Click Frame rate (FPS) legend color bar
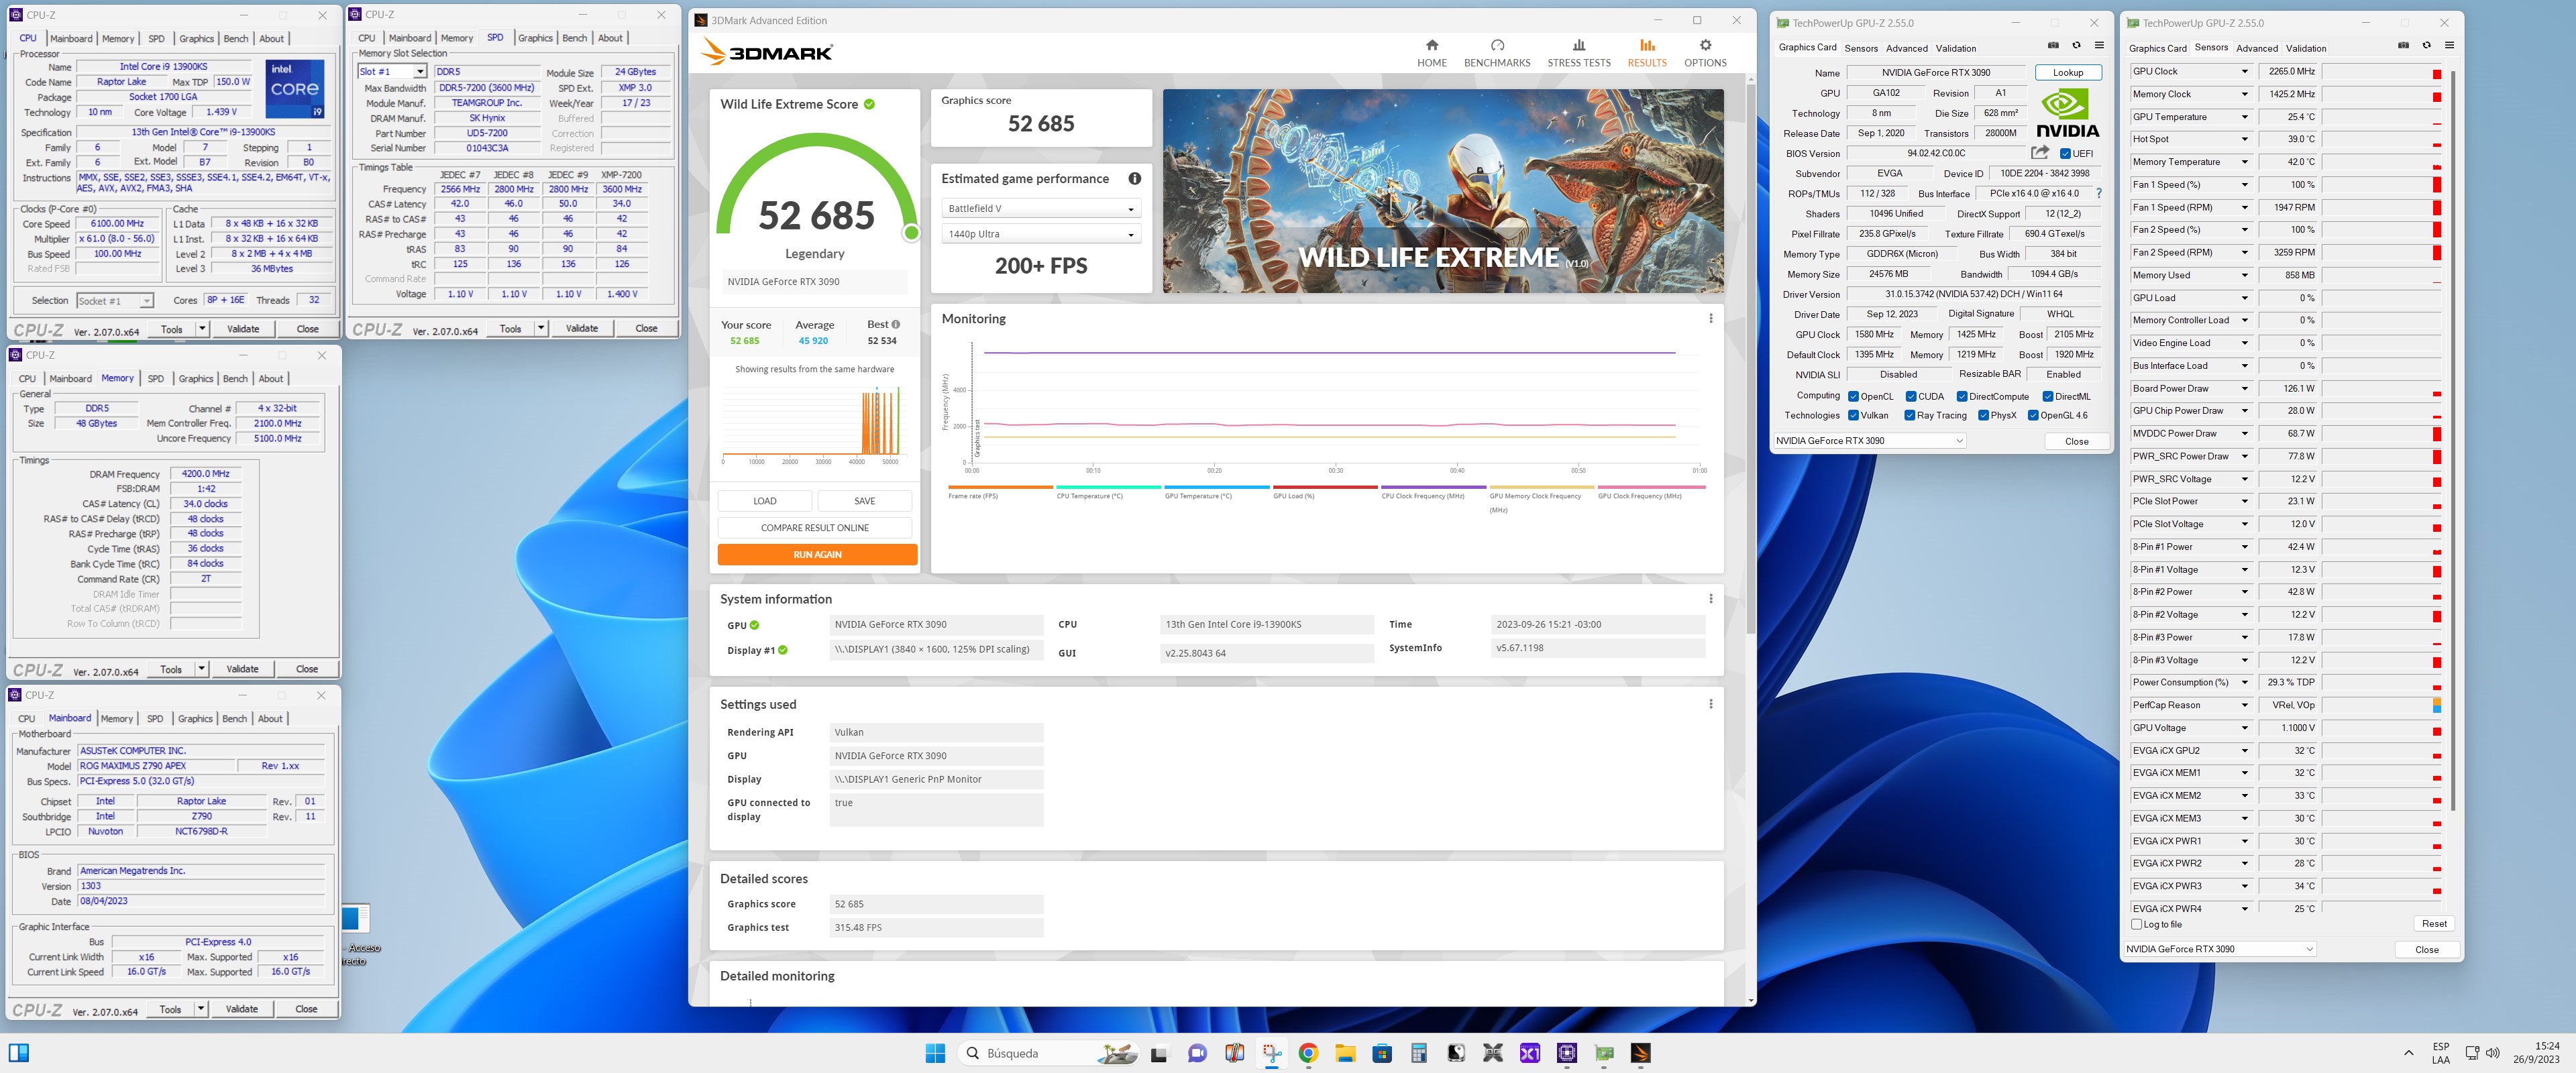This screenshot has height=1073, width=2576. pyautogui.click(x=1000, y=488)
